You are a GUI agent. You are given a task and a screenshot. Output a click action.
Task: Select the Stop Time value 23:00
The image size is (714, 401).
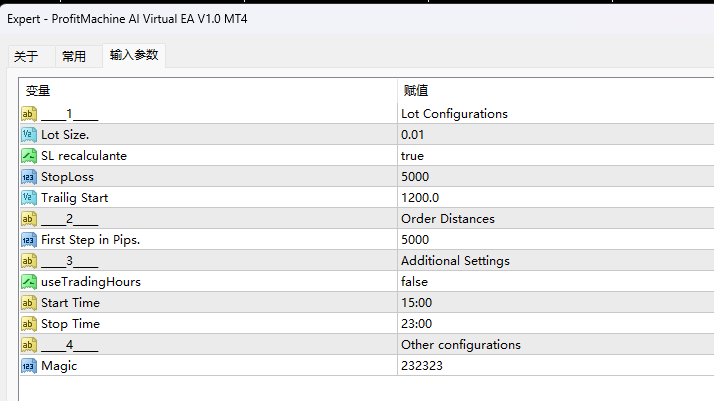(416, 324)
